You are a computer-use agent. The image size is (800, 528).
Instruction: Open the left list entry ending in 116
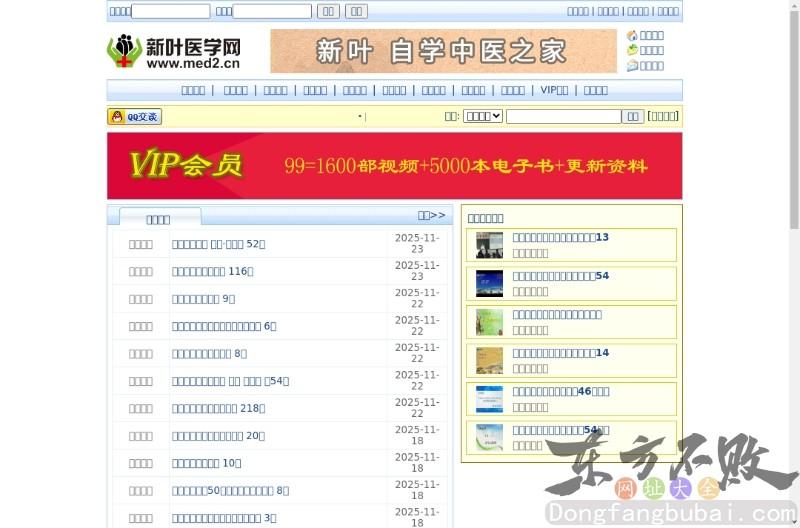coord(212,271)
